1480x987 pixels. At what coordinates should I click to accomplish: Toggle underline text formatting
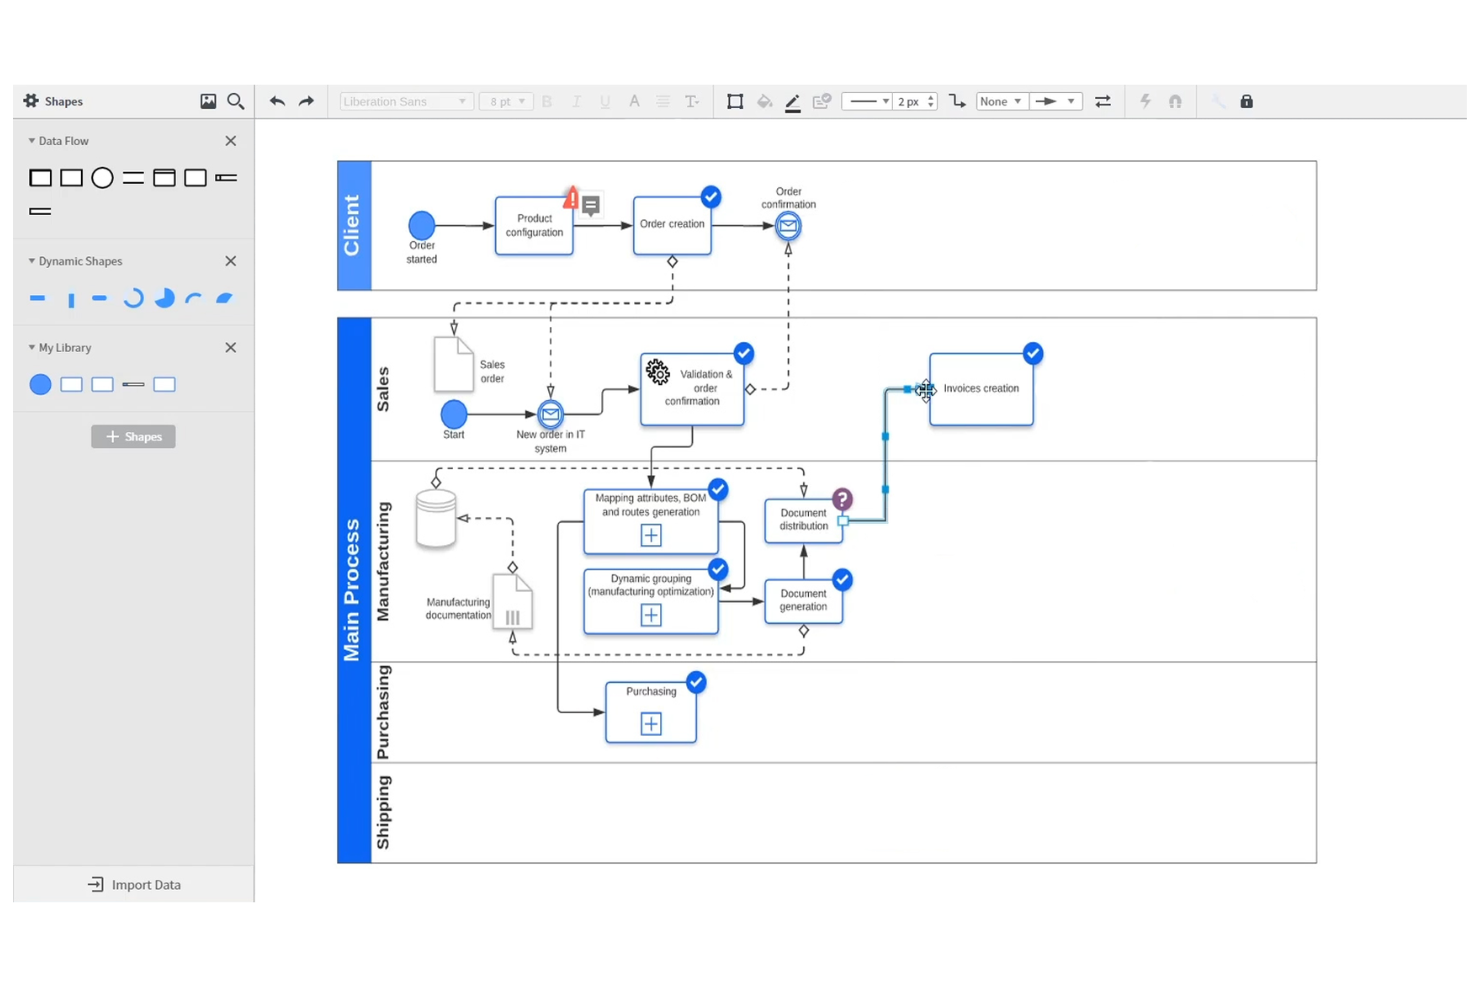(x=605, y=101)
